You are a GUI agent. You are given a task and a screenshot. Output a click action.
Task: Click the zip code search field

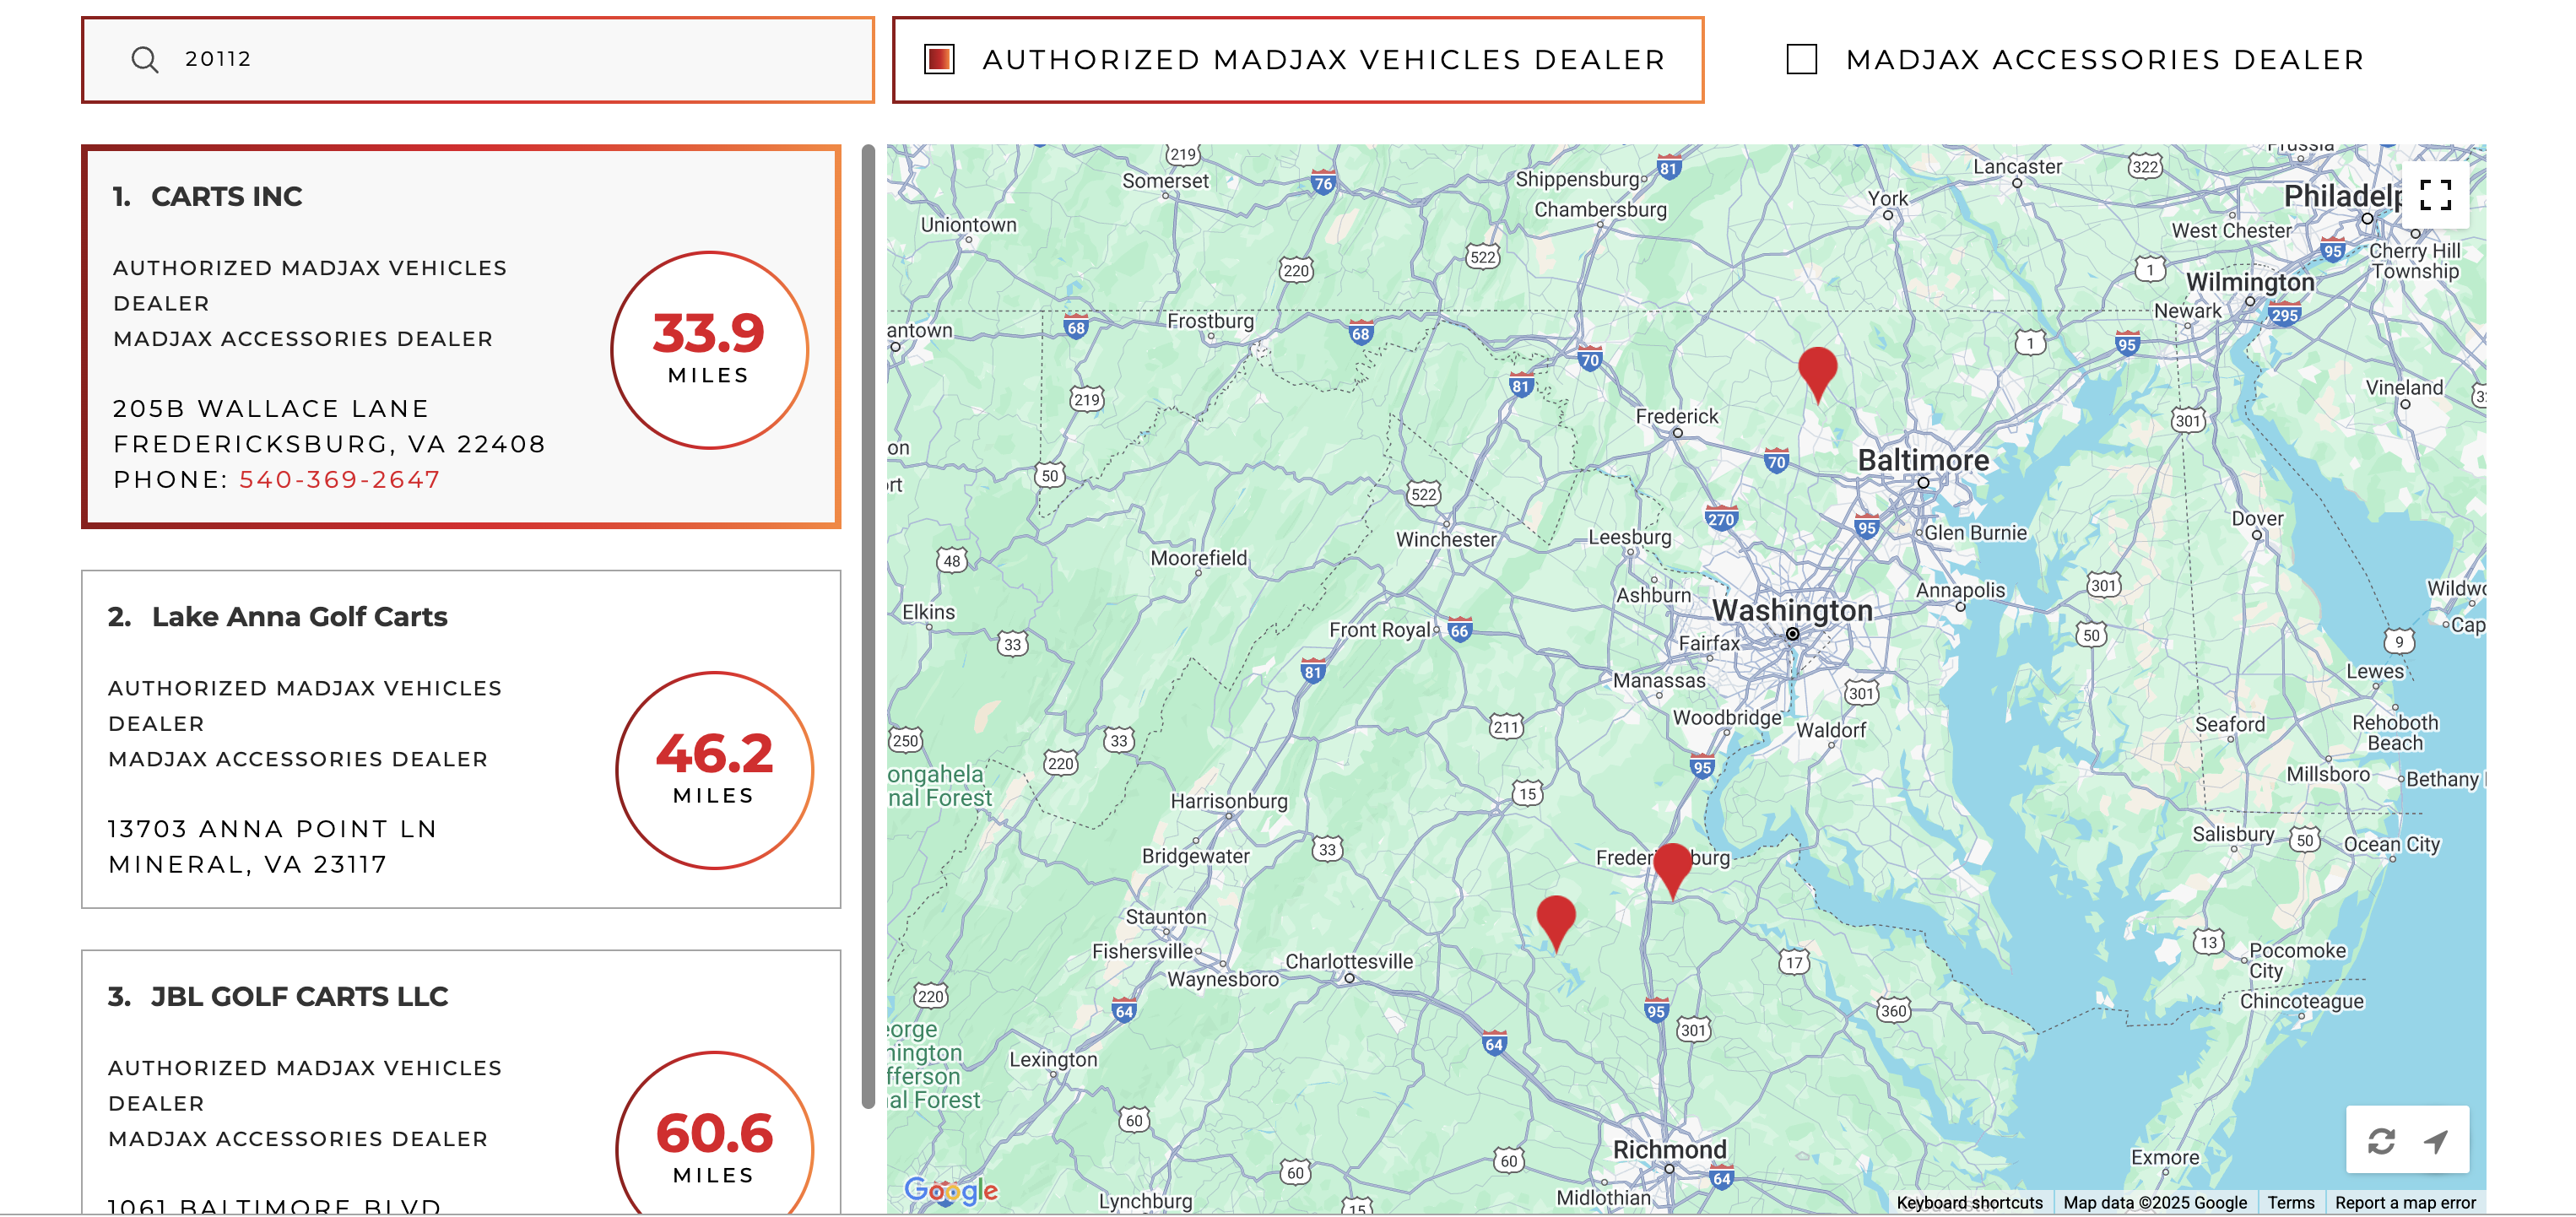coord(478,60)
